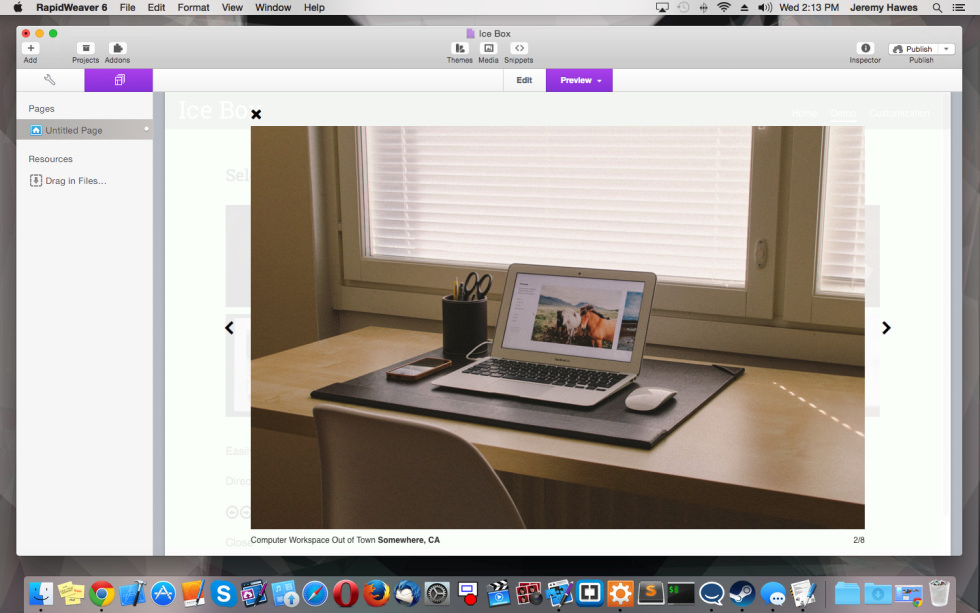
Task: Click the Drag in Files resources item
Action: pos(68,181)
